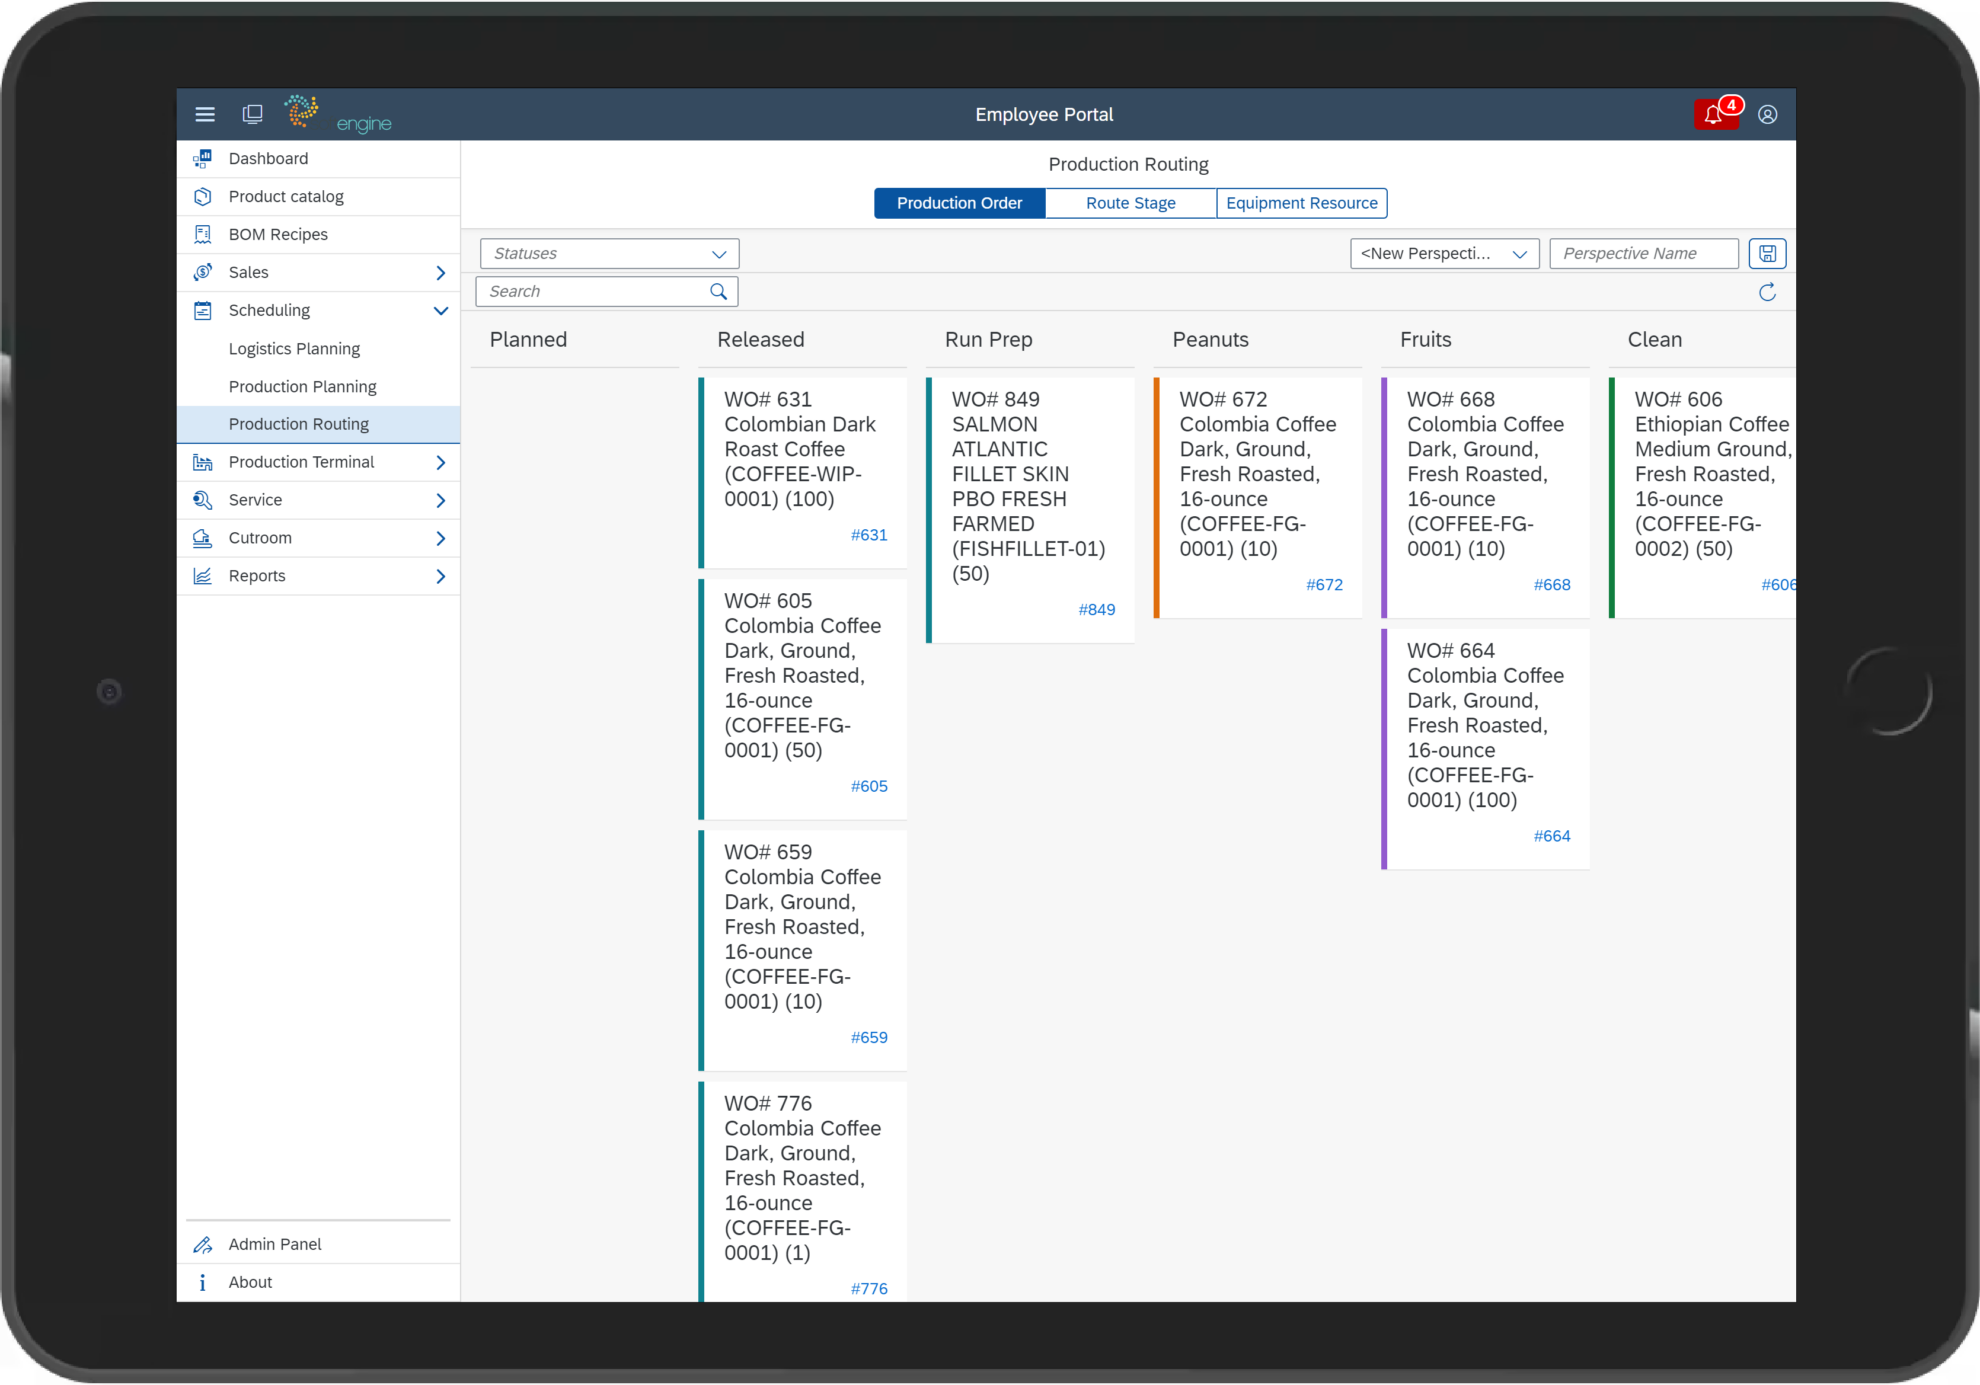This screenshot has width=1980, height=1385.
Task: Open the New Perspective dropdown
Action: pos(1444,253)
